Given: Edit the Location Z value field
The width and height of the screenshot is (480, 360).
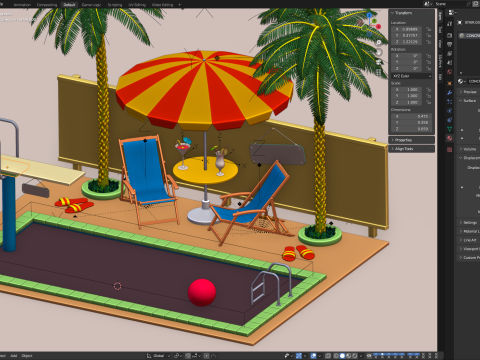Looking at the screenshot, I should pos(407,42).
